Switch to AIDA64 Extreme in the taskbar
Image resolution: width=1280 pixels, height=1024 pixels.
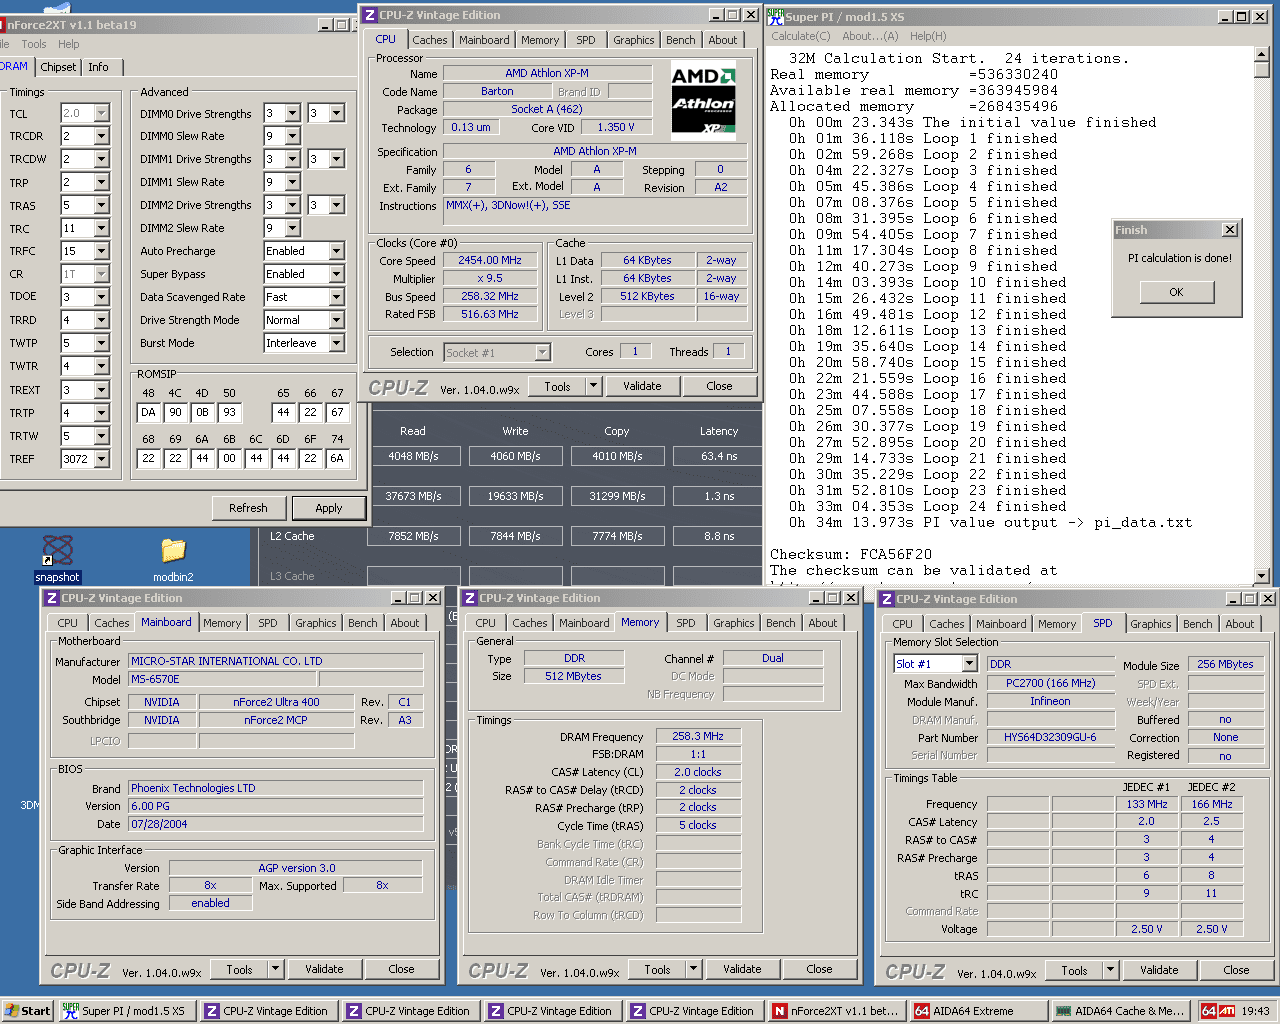click(978, 1011)
